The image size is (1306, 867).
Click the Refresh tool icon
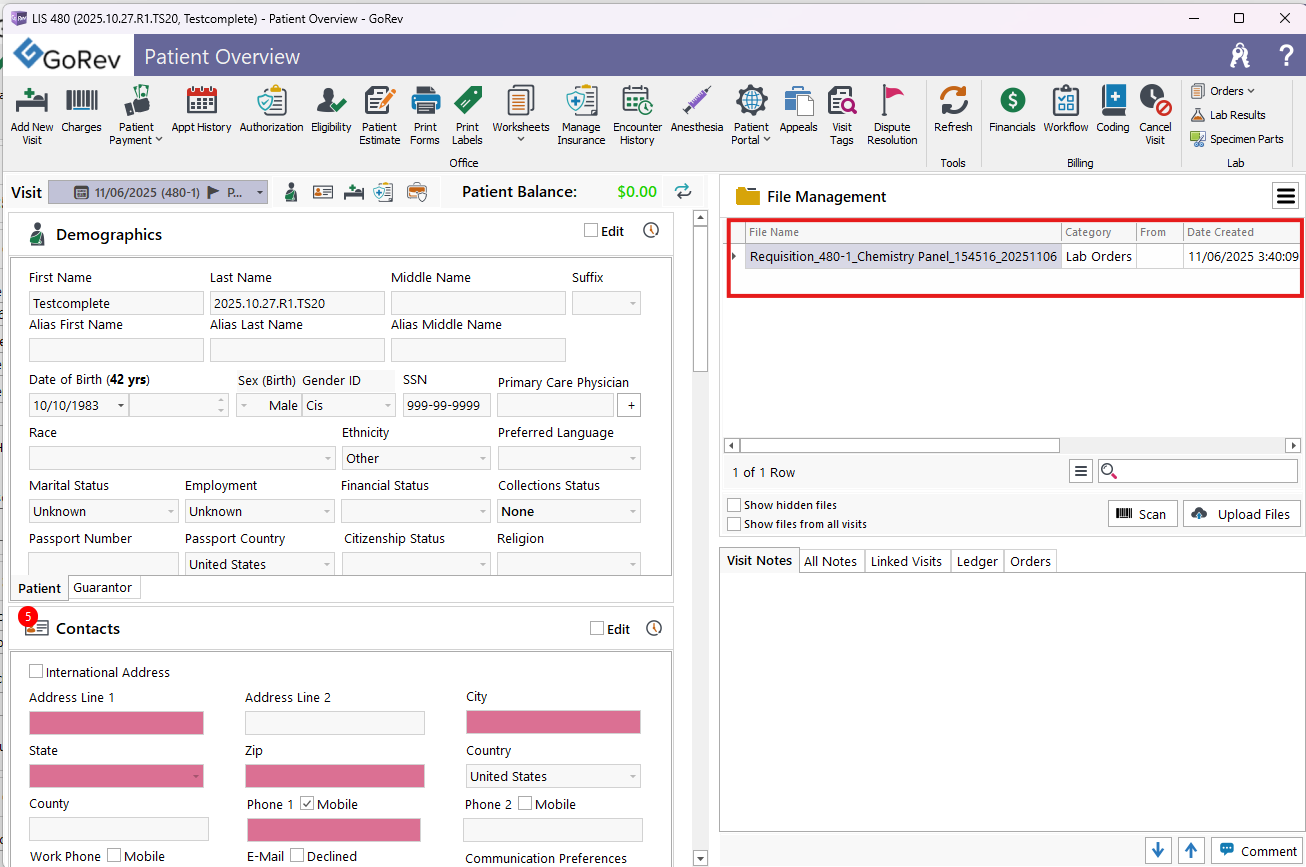coord(953,101)
